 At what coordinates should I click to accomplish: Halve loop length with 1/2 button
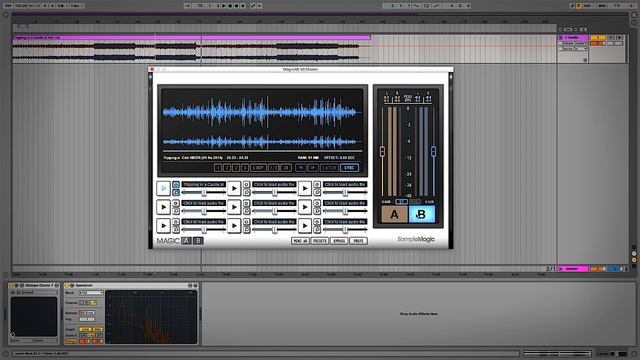point(273,168)
